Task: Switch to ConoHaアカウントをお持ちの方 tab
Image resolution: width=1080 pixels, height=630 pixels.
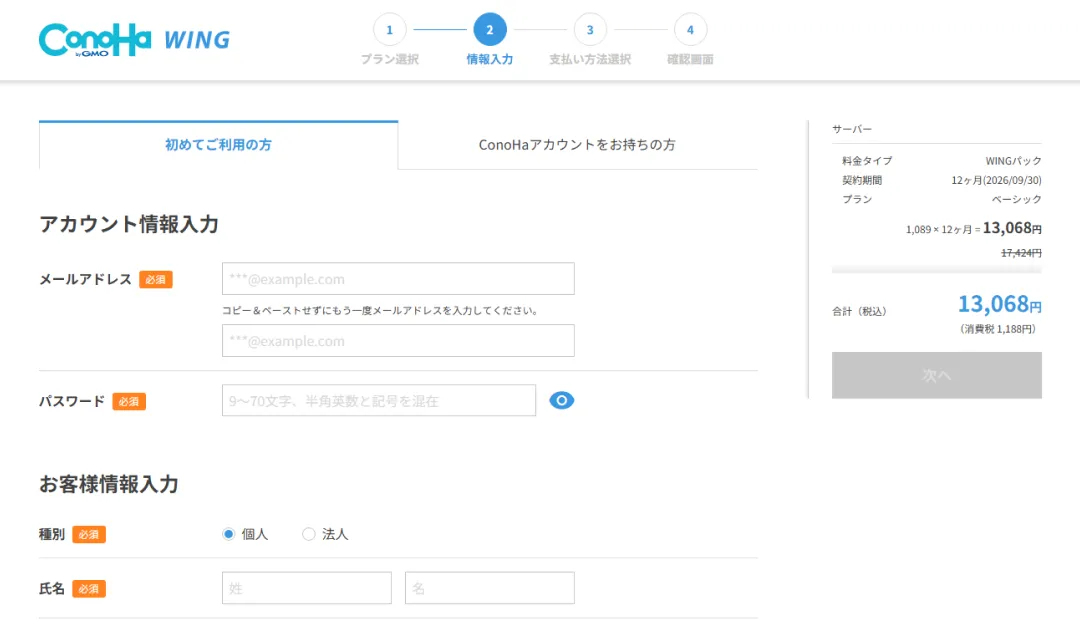Action: (577, 145)
